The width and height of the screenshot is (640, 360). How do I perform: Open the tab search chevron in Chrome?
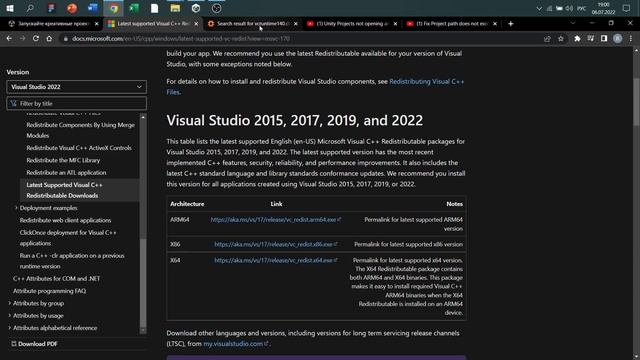573,23
